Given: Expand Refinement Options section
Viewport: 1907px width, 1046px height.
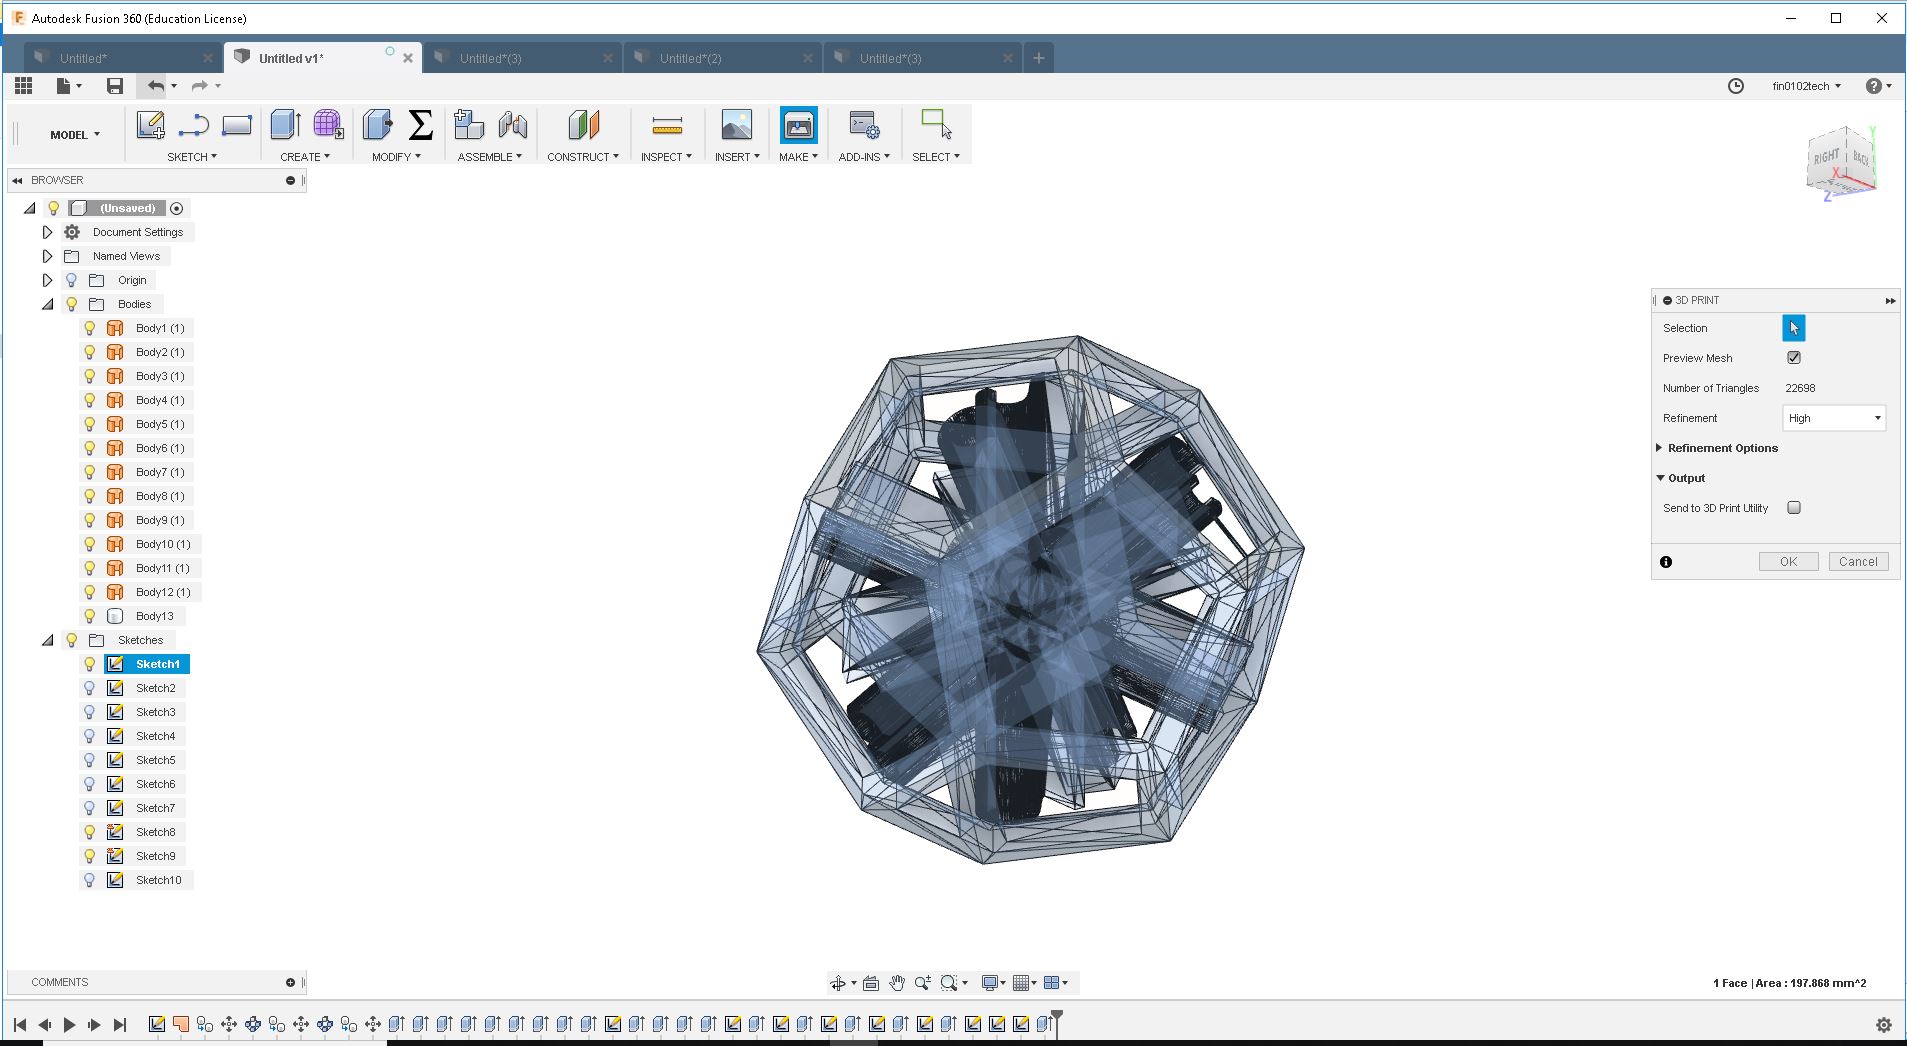Looking at the screenshot, I should tap(1659, 448).
